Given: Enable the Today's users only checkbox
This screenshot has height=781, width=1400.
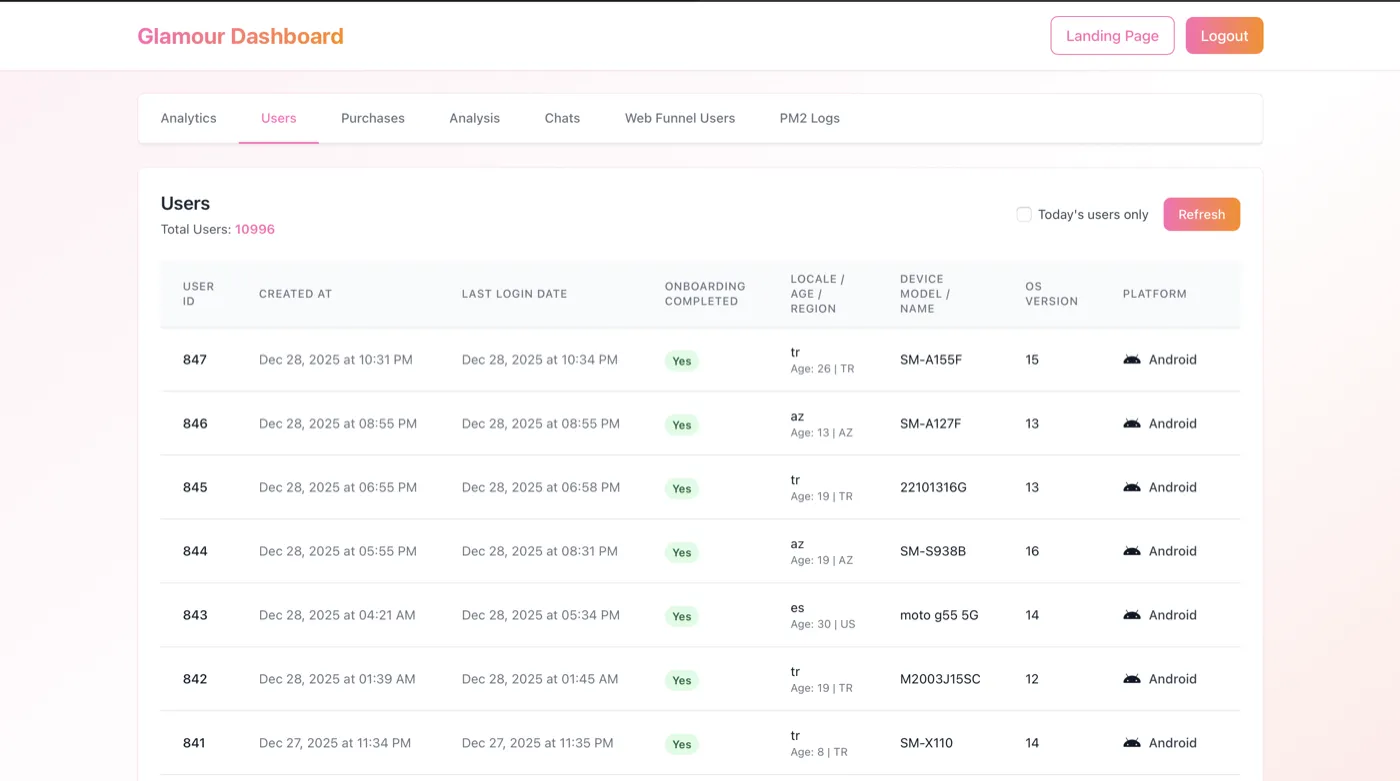Looking at the screenshot, I should 1024,214.
